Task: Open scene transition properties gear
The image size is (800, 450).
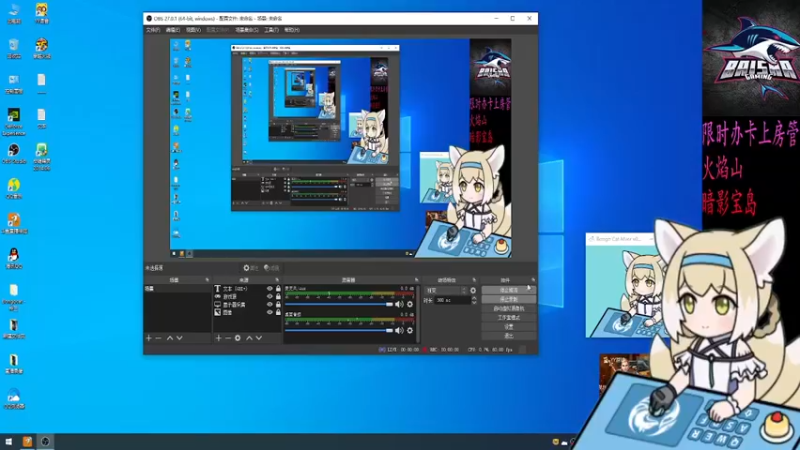Action: pyautogui.click(x=473, y=290)
